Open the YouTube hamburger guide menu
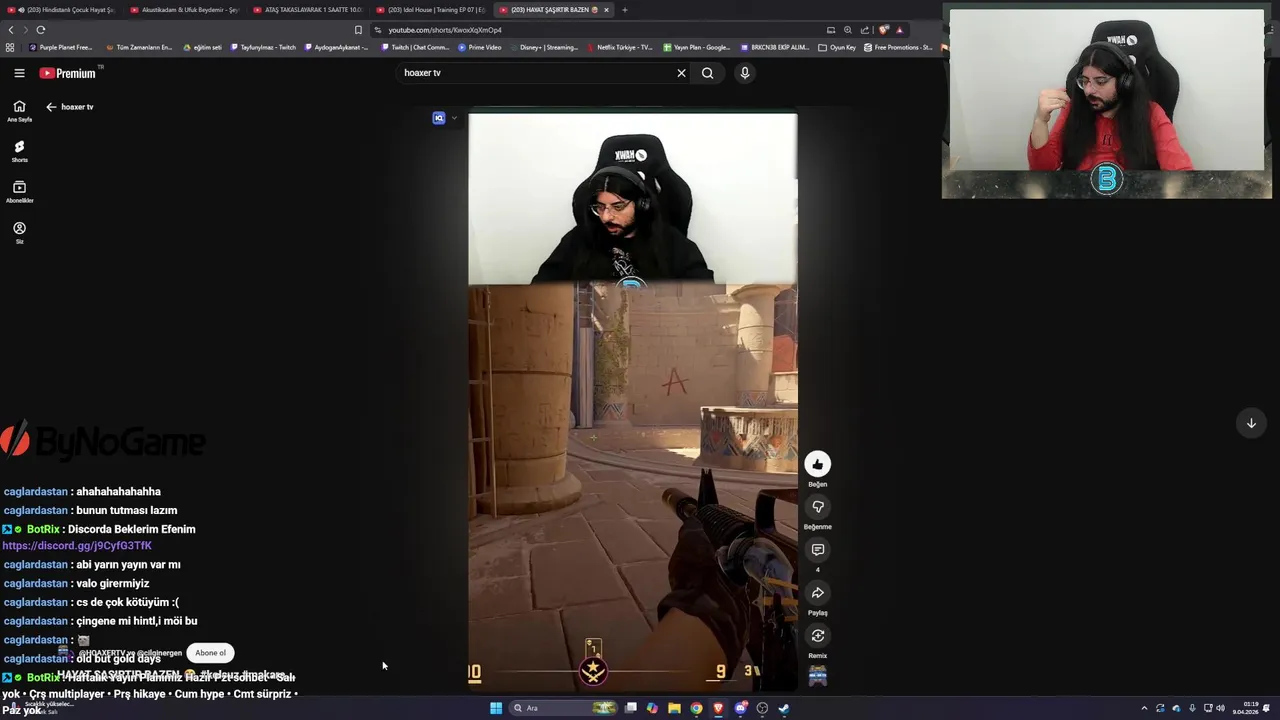The image size is (1280, 720). coord(19,73)
